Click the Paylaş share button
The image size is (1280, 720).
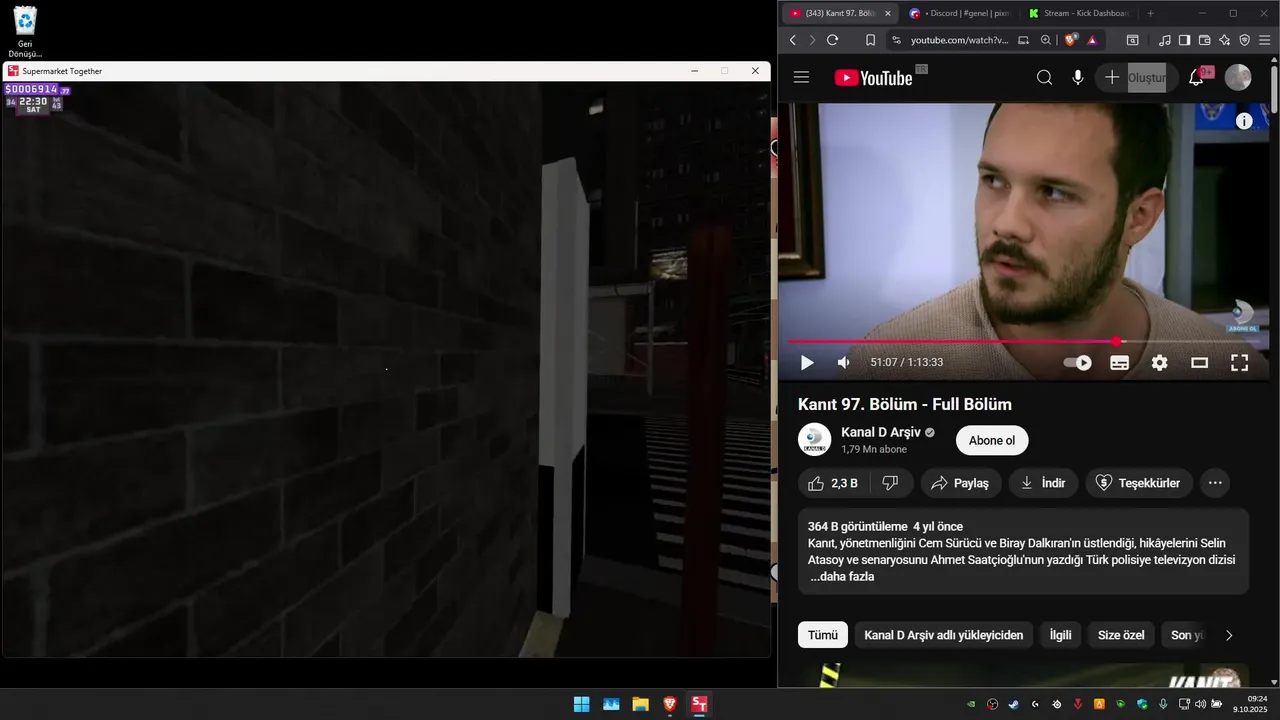(x=960, y=483)
